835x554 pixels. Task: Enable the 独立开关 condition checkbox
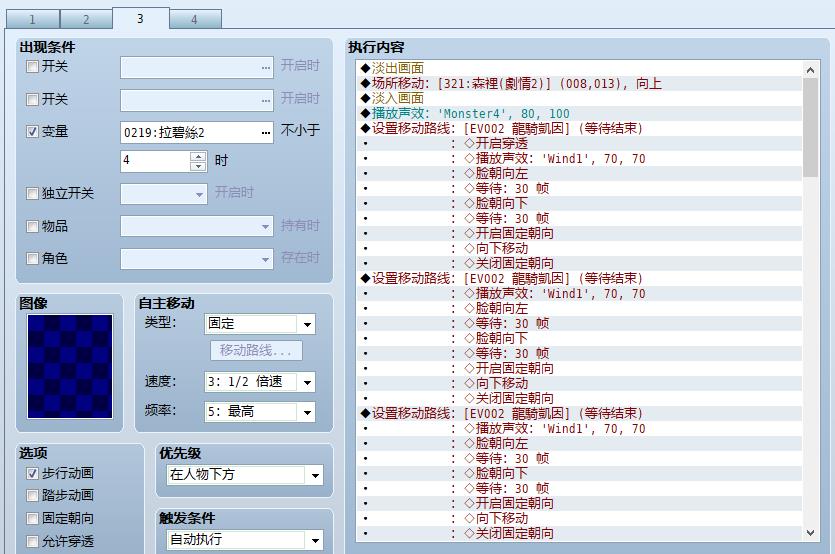coord(32,193)
